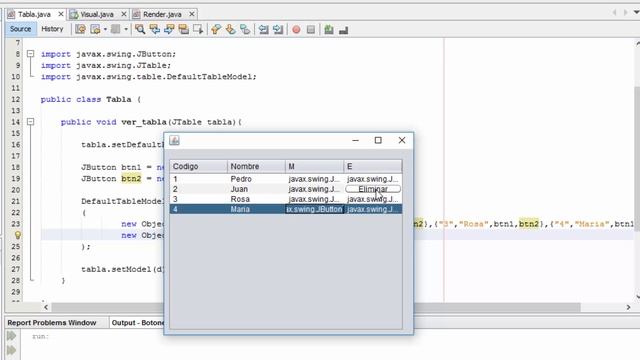
Task: Find the next occurrence
Action: point(169,29)
